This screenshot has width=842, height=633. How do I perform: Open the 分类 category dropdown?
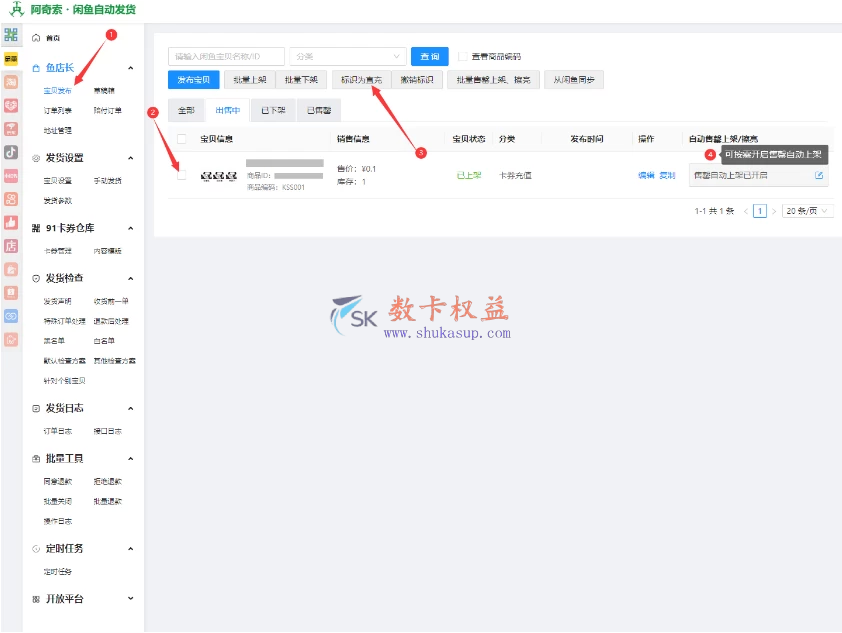pos(347,56)
